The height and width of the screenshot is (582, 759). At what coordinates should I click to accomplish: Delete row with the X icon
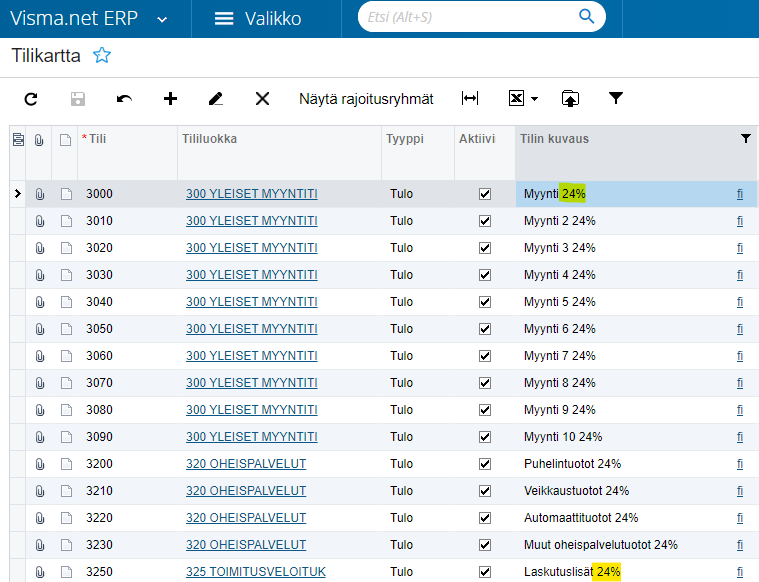click(262, 99)
